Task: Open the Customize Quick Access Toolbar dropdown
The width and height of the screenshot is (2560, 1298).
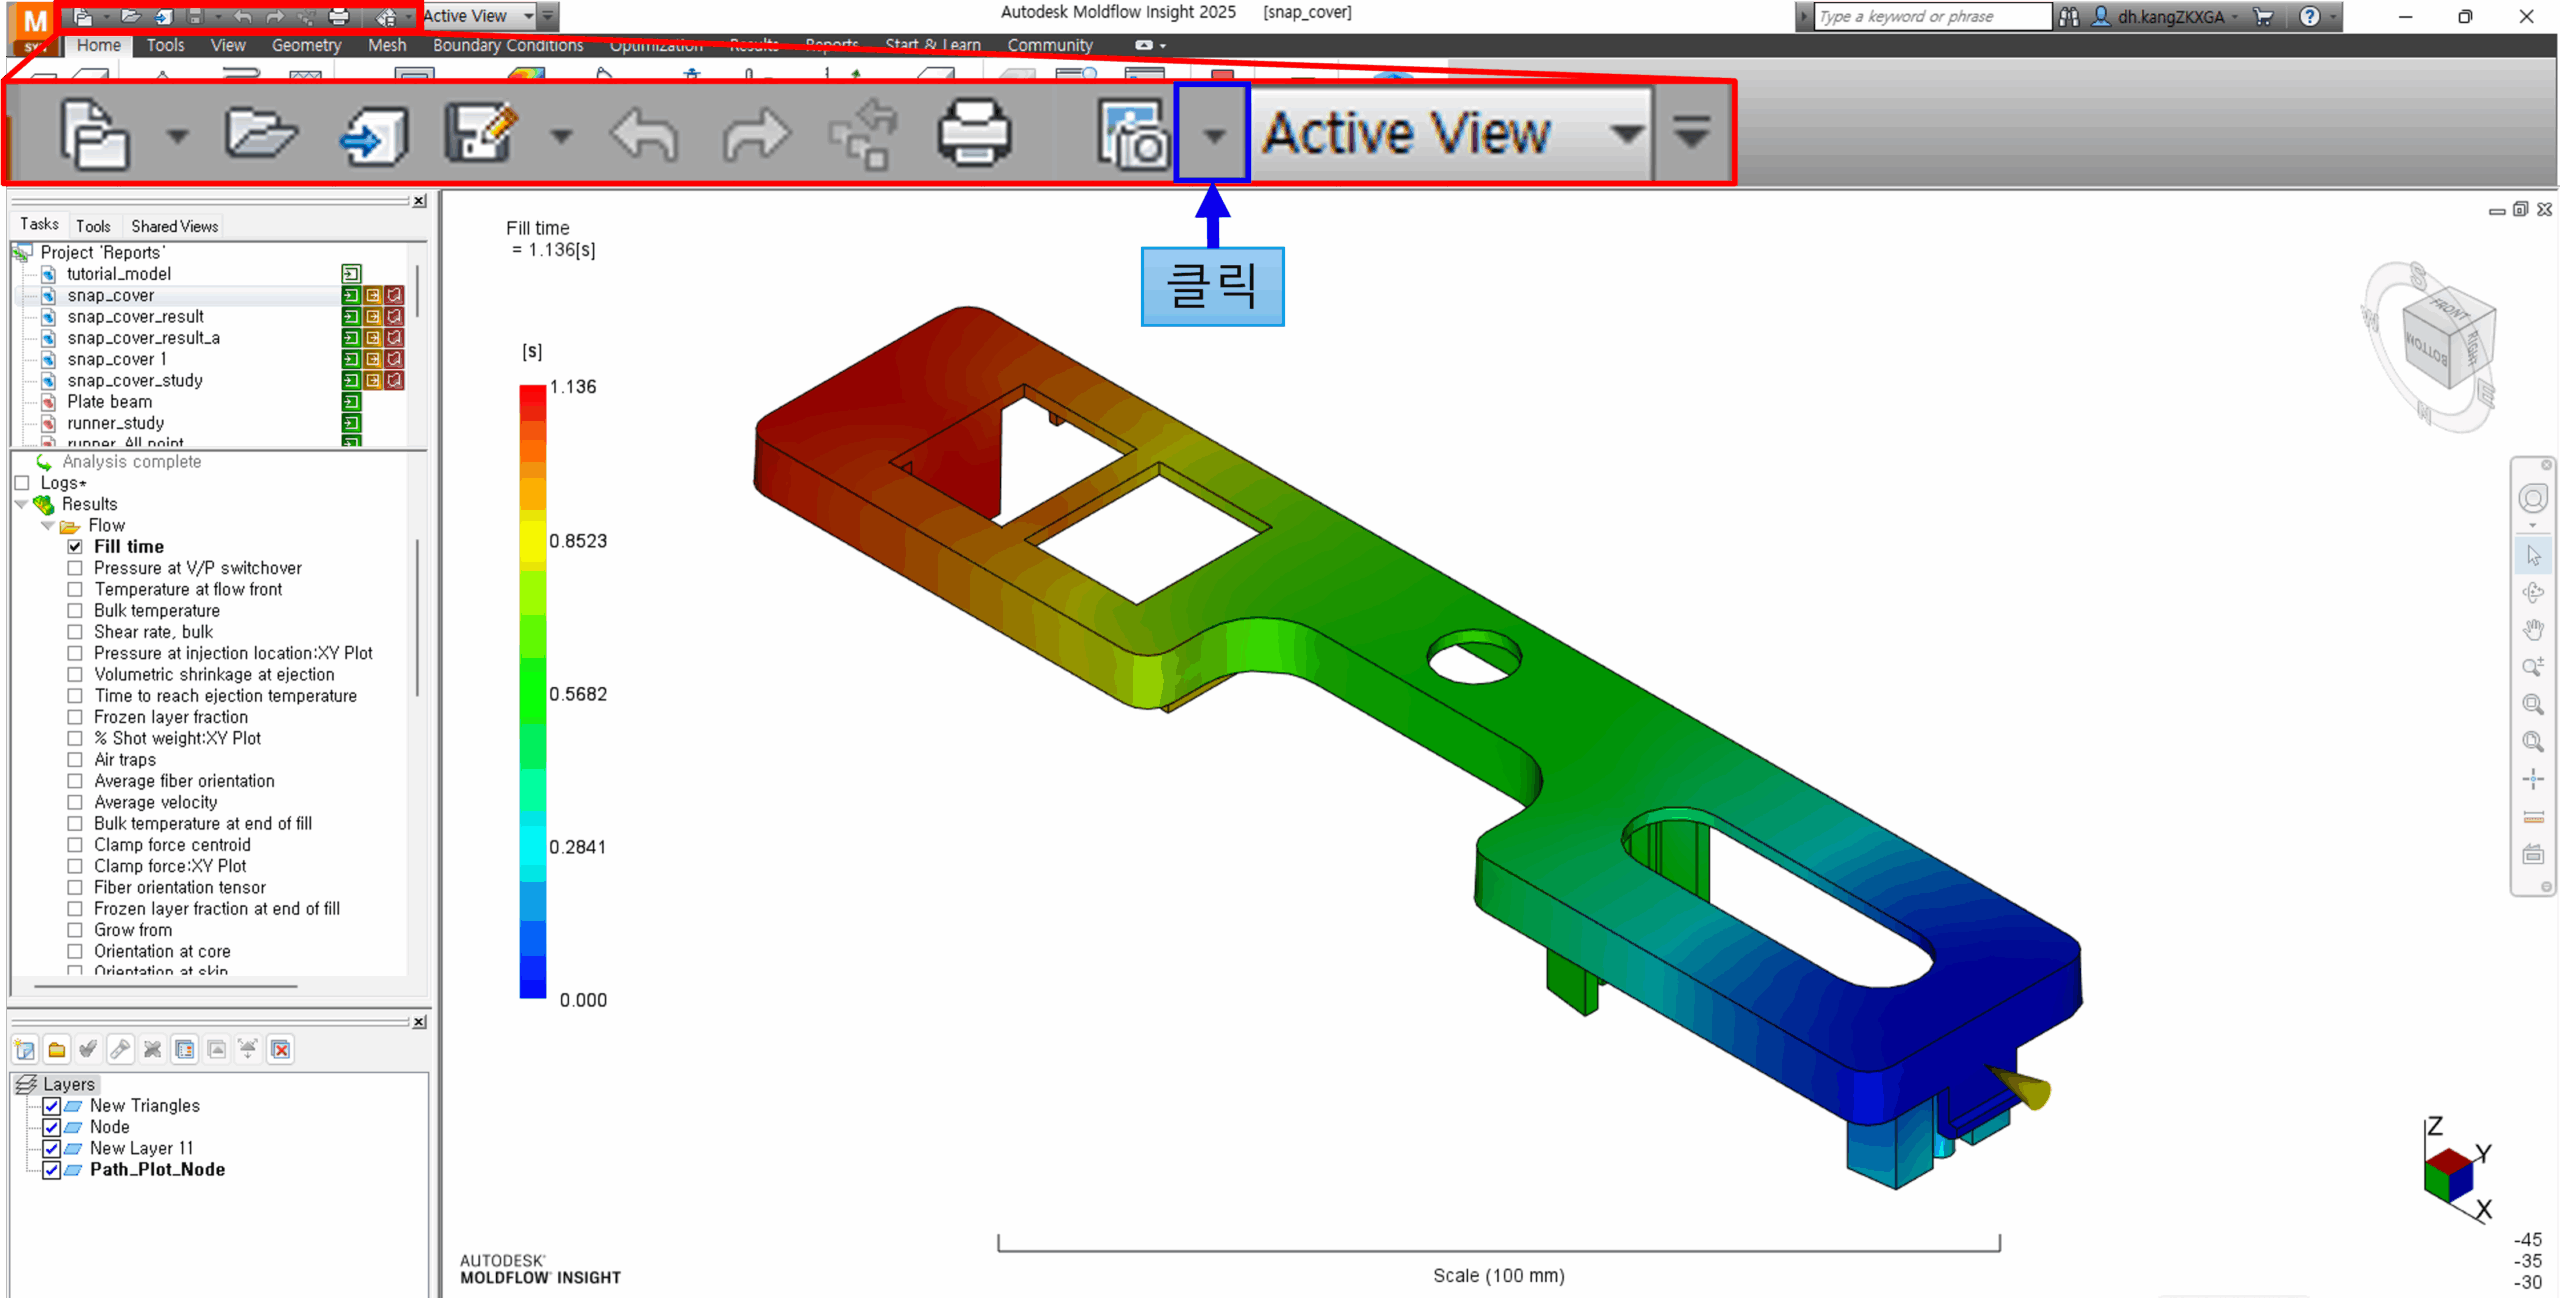Action: tap(548, 16)
